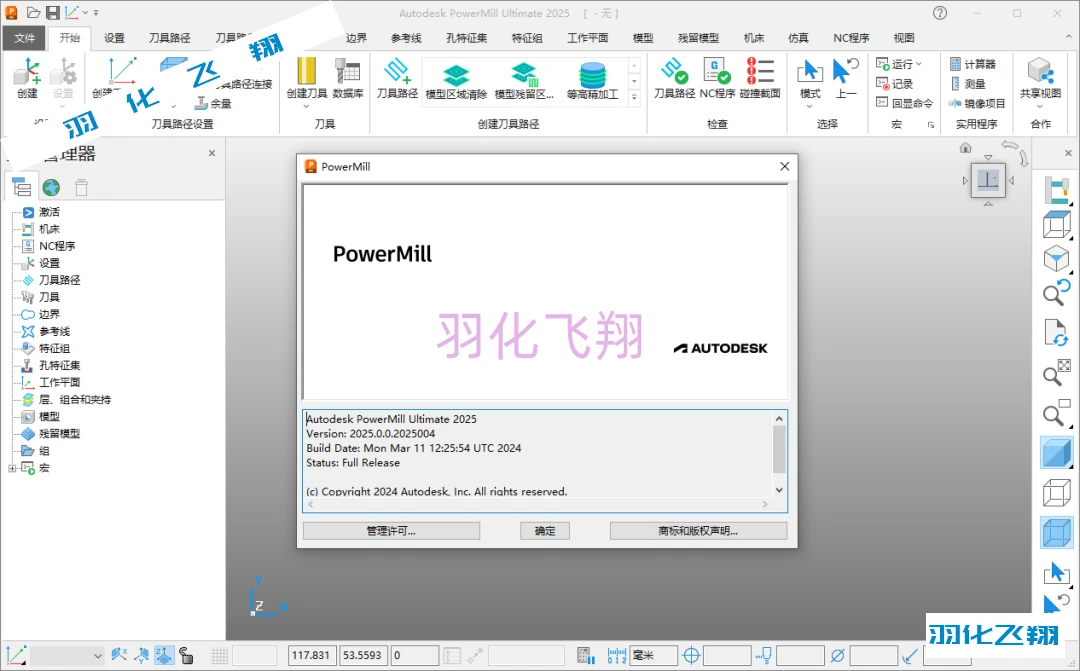This screenshot has width=1080, height=671.
Task: Open the 碰撞截面 collision icon
Action: pyautogui.click(x=760, y=71)
